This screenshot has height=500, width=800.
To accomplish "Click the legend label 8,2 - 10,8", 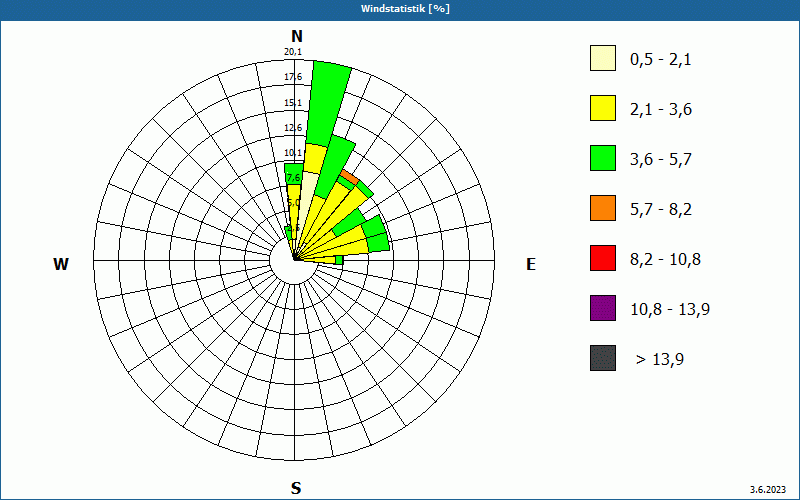I will (665, 260).
